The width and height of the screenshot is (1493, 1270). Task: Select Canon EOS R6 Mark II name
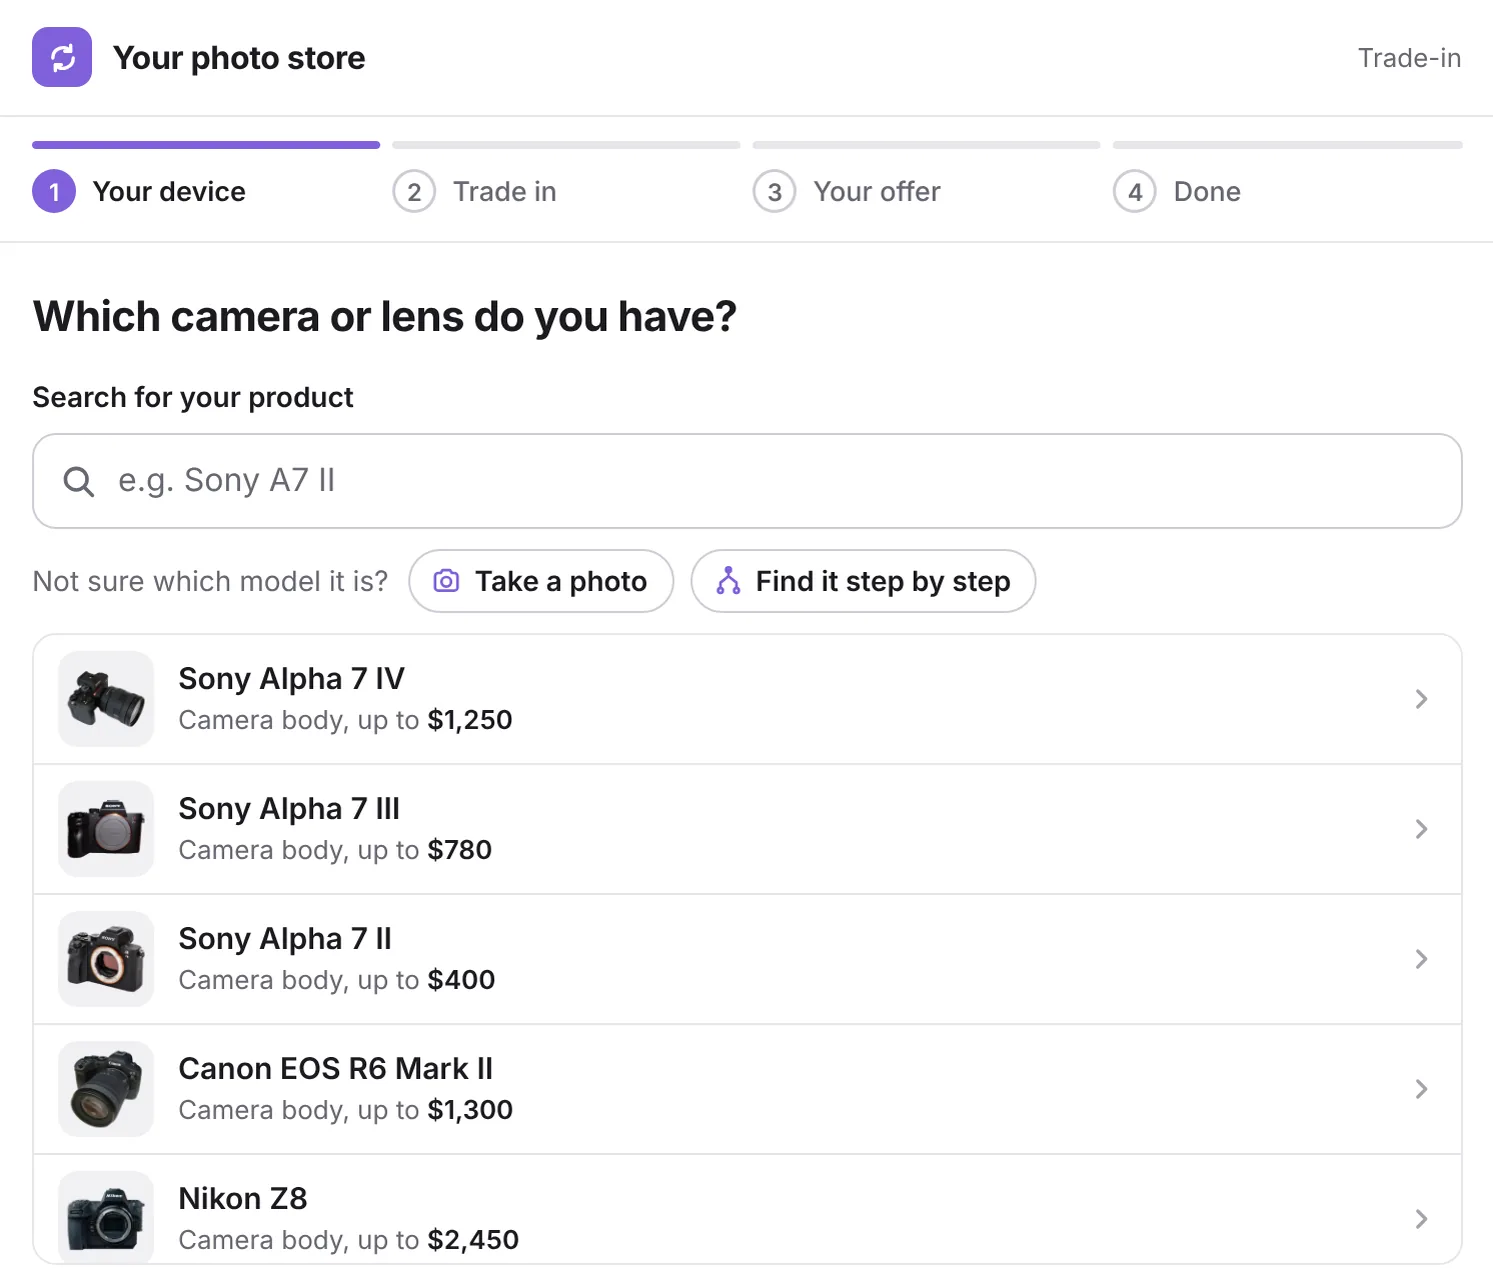point(336,1069)
